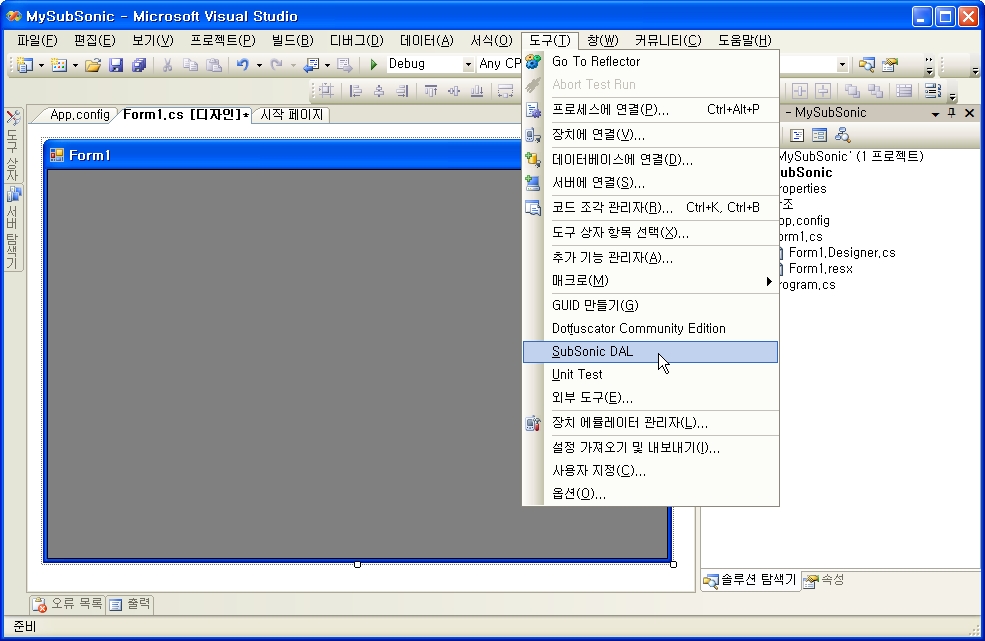Click the Center Horizontally layout icon

pyautogui.click(x=800, y=91)
